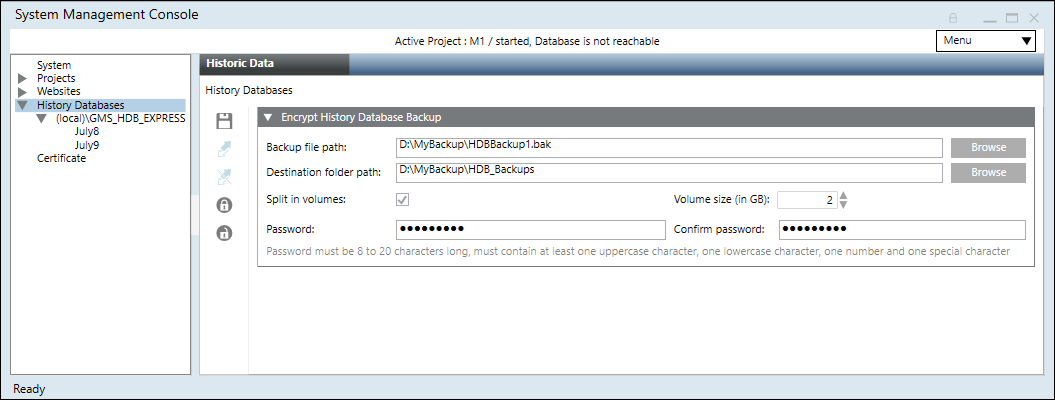Click the crossed-out arrow icon in the toolbar

(x=225, y=177)
